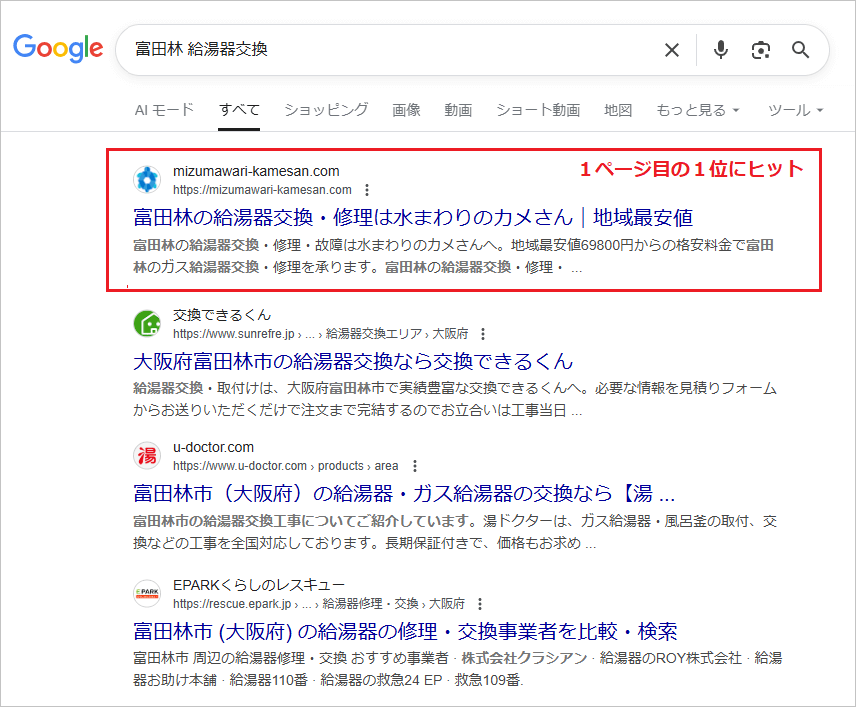Open 富田林市 (大阪府) の給湯器の修理 result link

coord(405,631)
